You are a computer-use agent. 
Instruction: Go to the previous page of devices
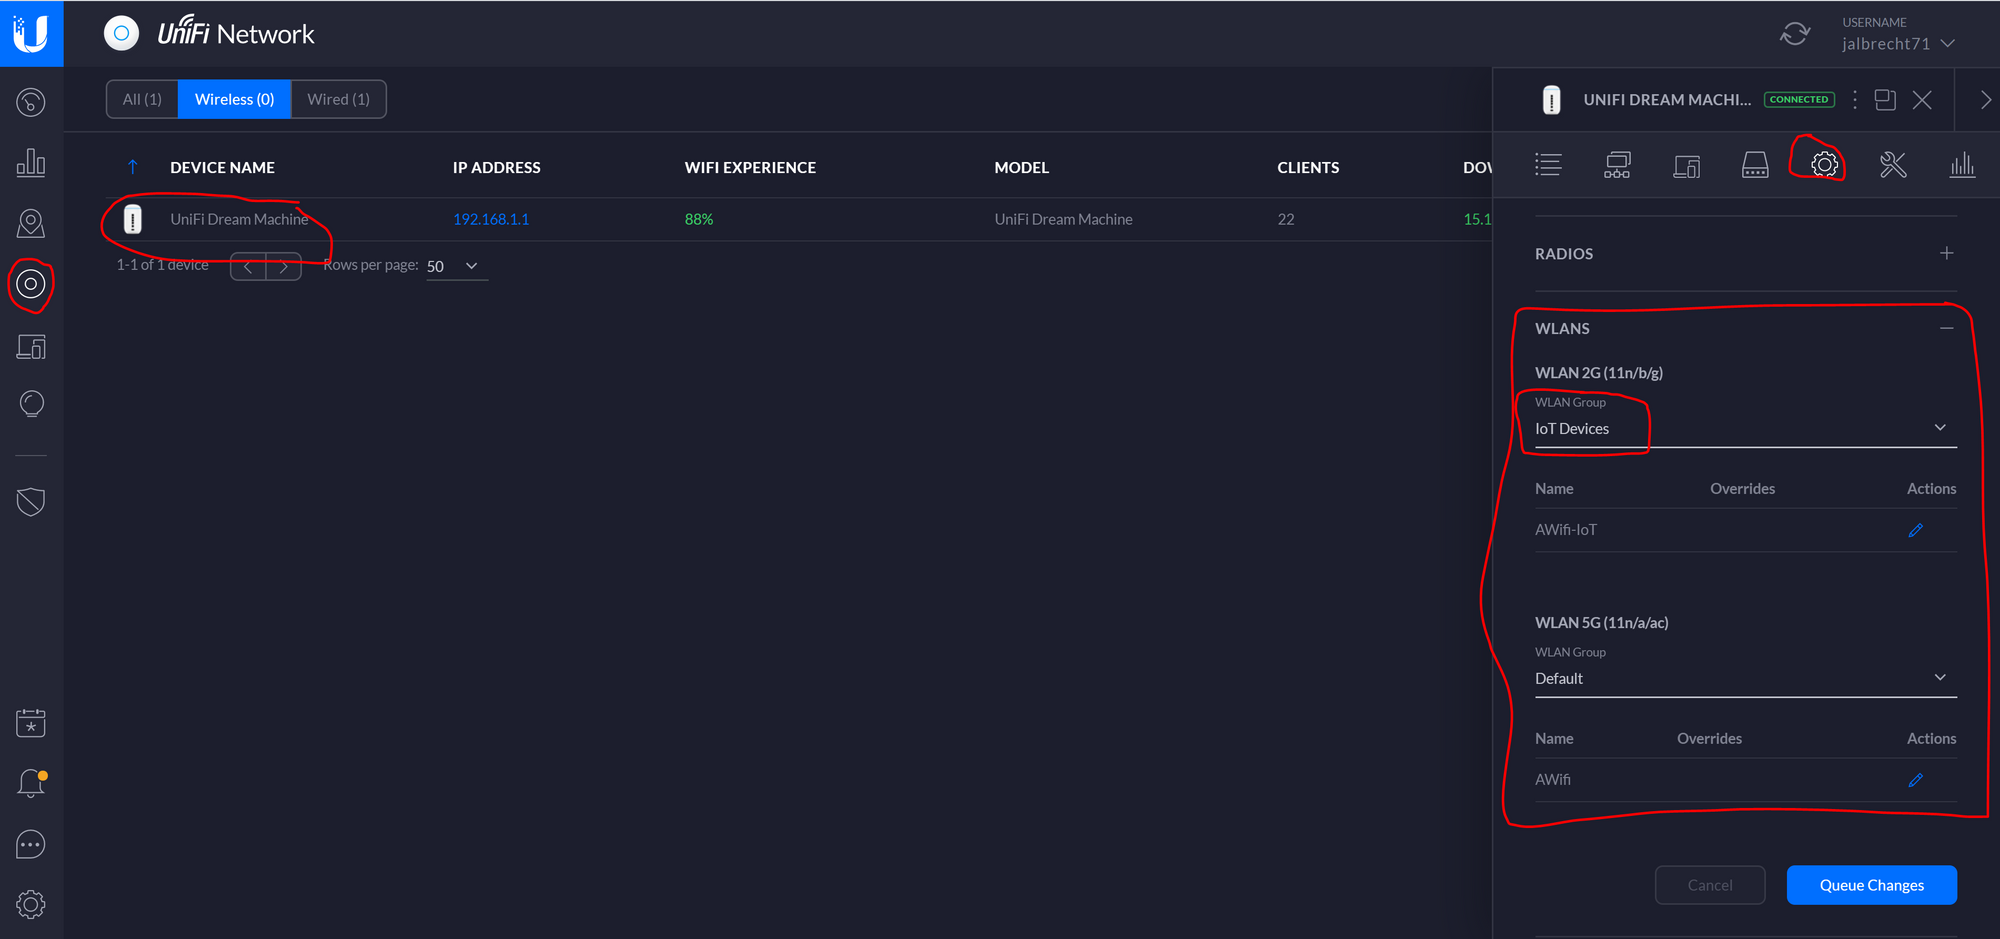248,266
